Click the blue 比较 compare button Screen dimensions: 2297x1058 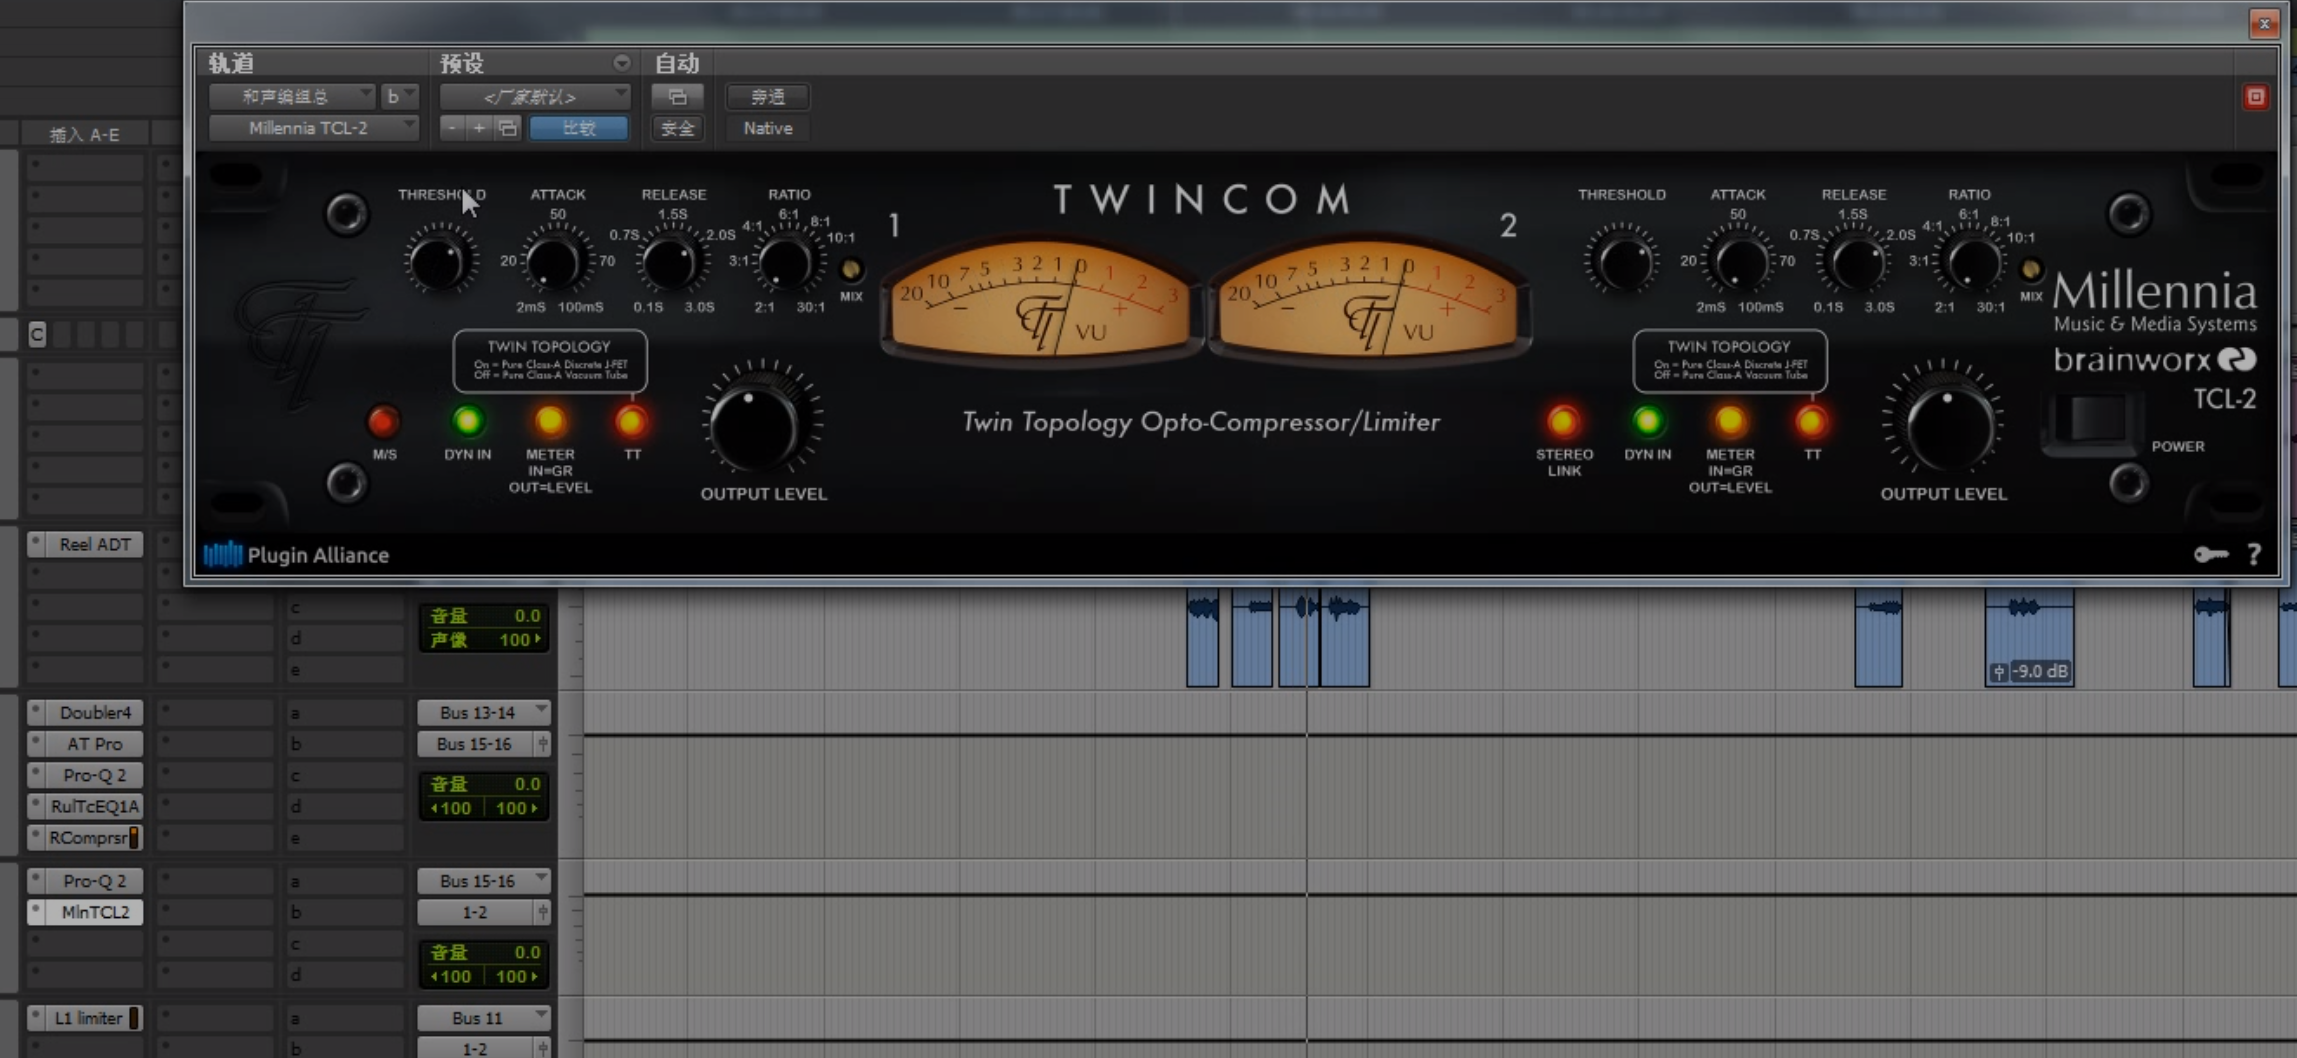click(579, 128)
